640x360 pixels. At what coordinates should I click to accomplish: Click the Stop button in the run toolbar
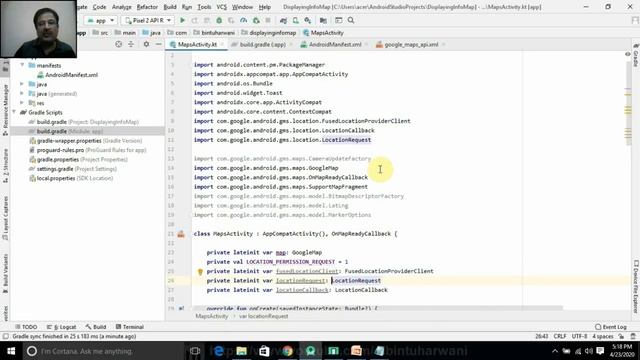click(x=268, y=20)
